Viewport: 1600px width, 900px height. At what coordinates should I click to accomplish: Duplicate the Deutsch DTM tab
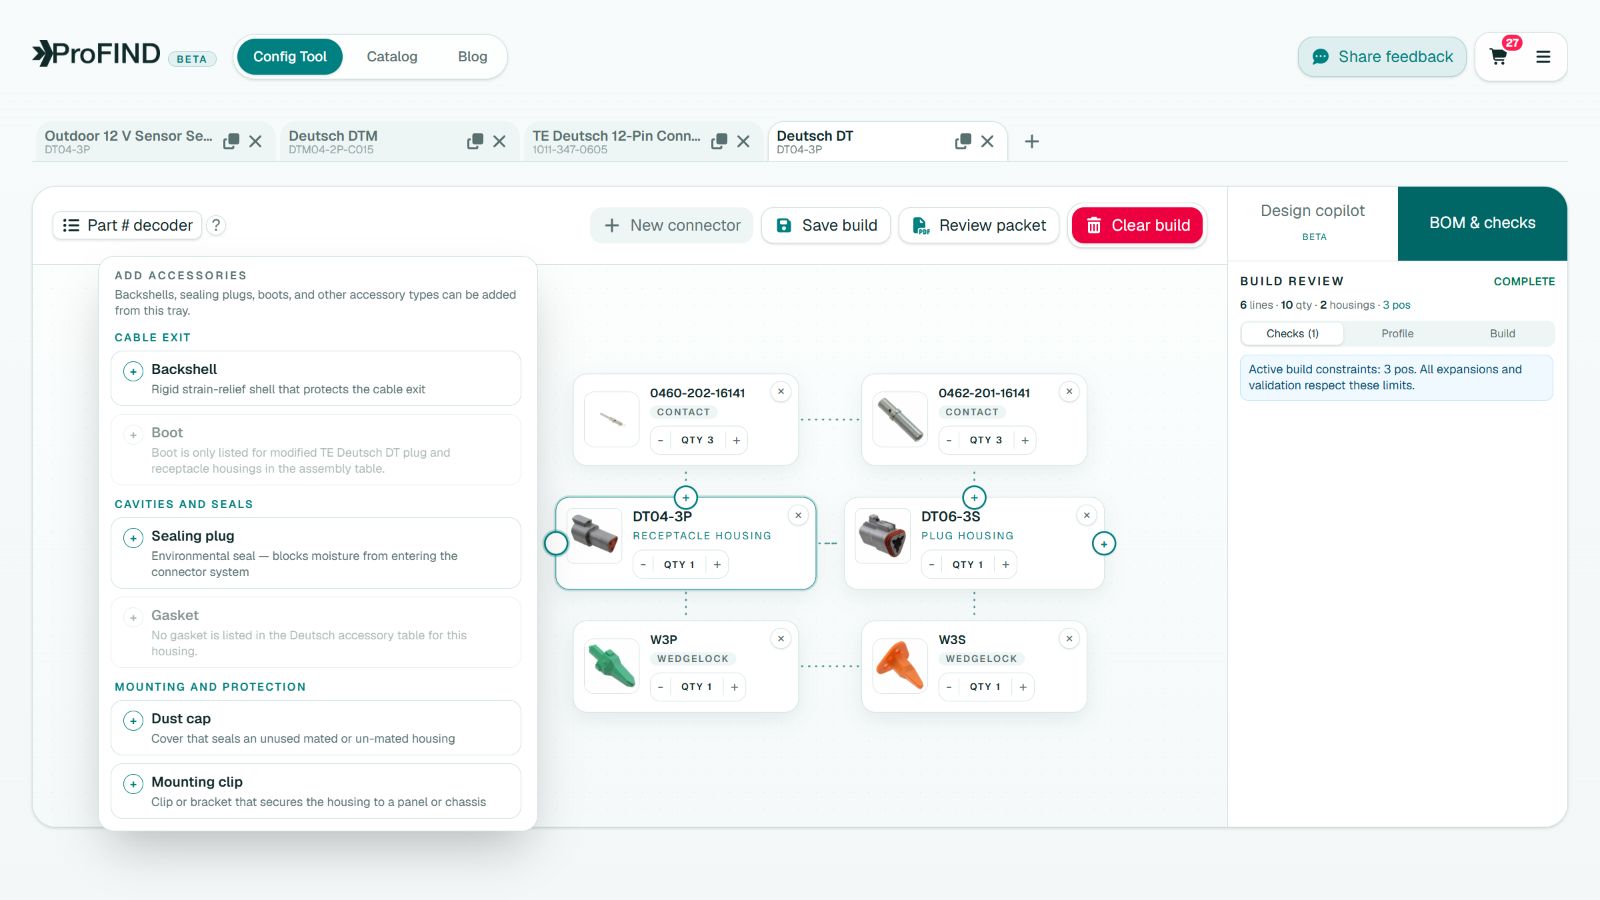tap(475, 141)
